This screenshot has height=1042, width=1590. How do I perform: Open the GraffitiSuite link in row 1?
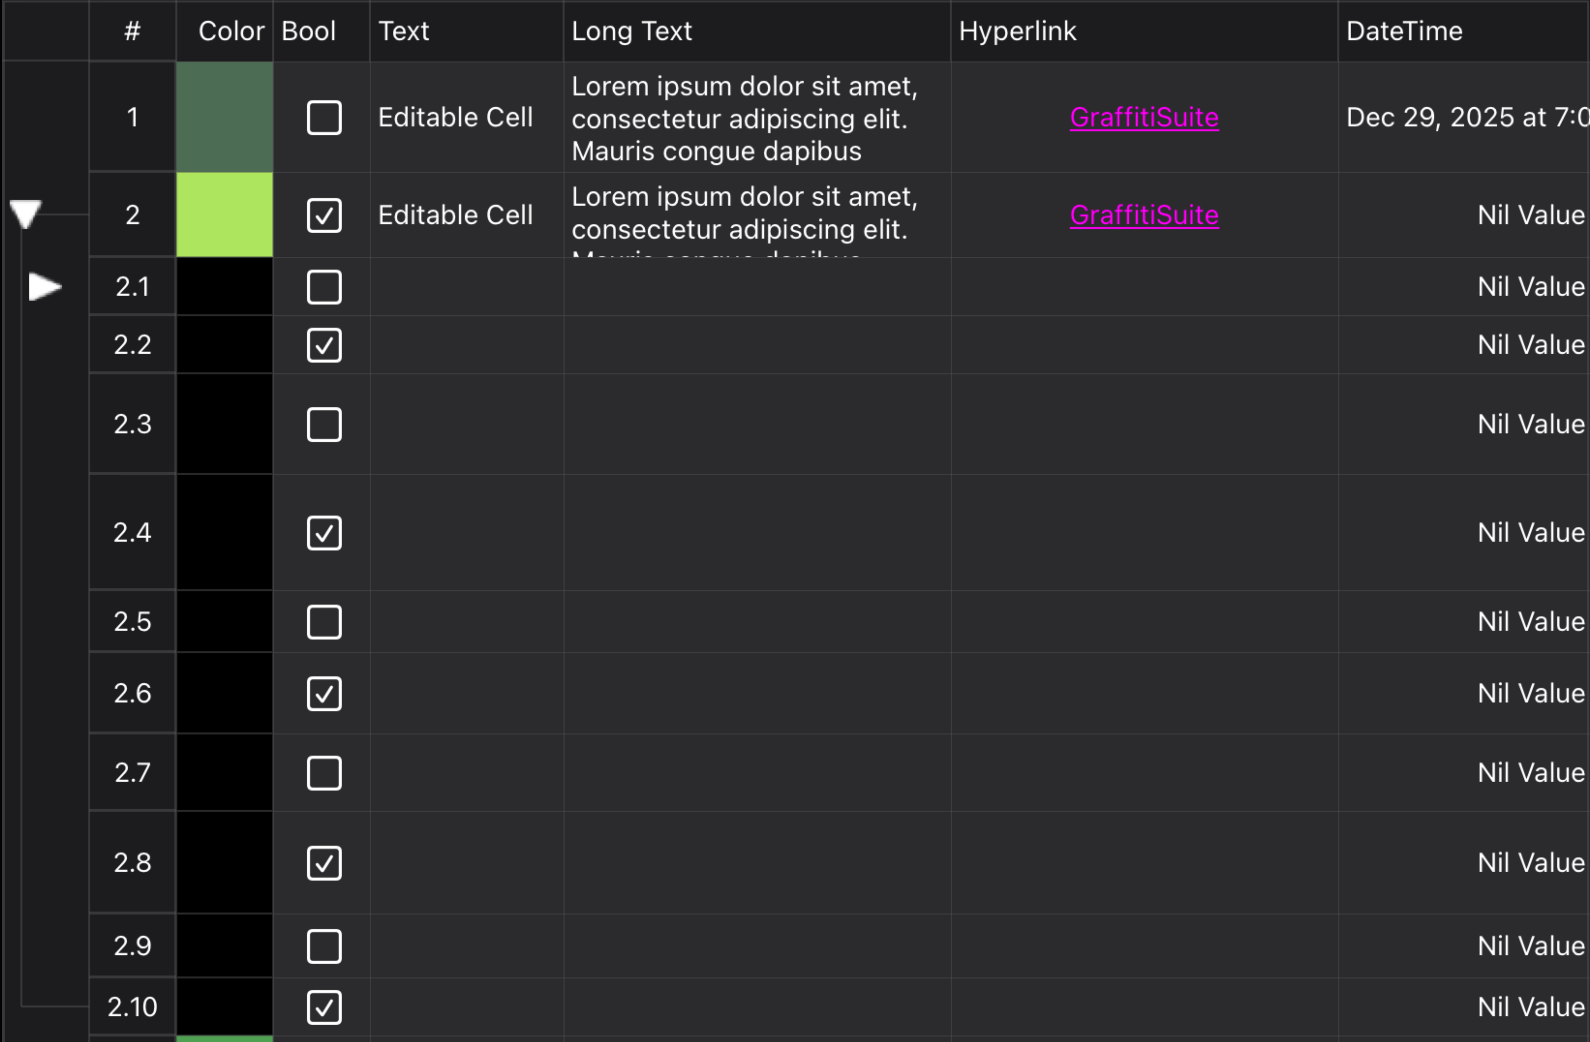tap(1144, 118)
